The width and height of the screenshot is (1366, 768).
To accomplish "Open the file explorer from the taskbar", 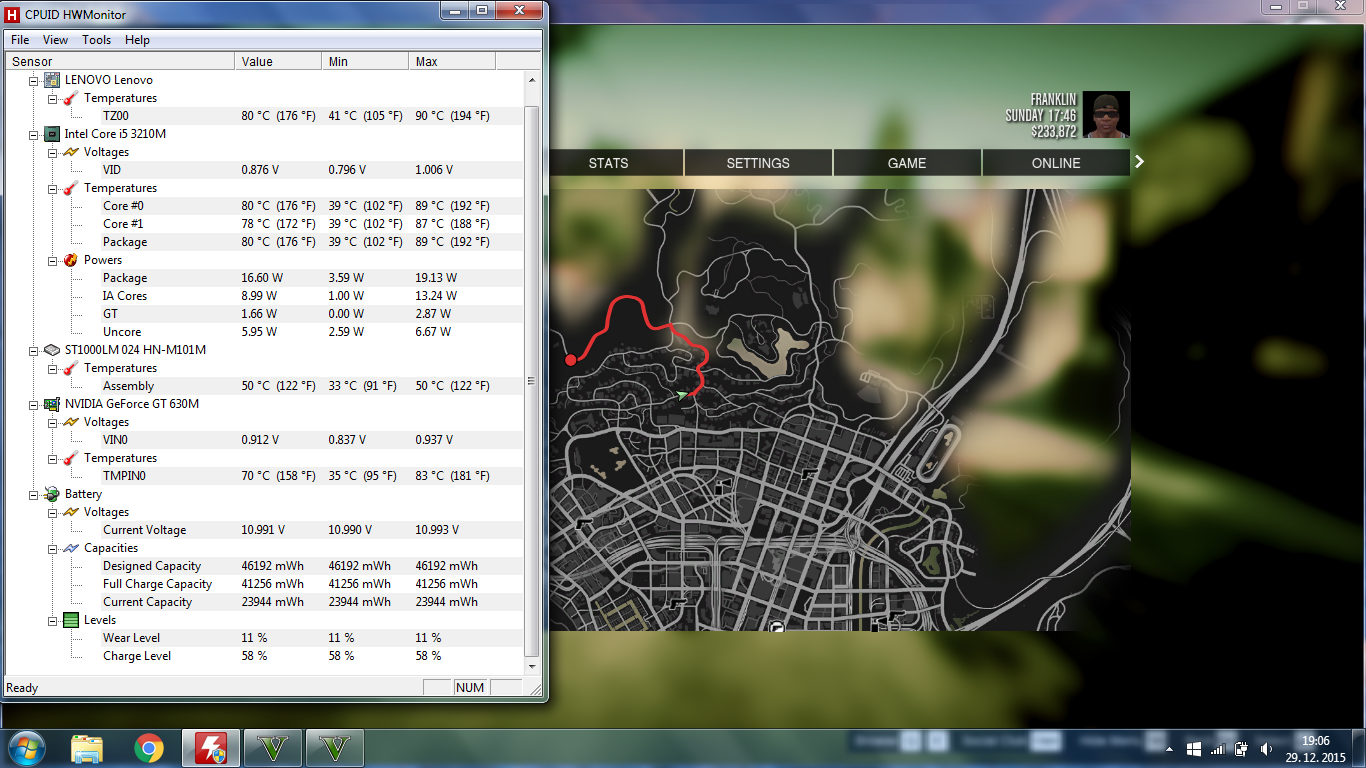I will pyautogui.click(x=87, y=748).
